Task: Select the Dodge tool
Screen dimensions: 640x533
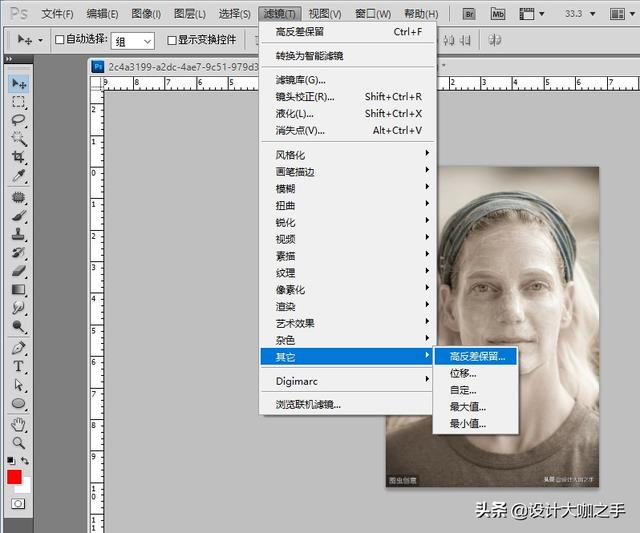Action: [x=18, y=326]
